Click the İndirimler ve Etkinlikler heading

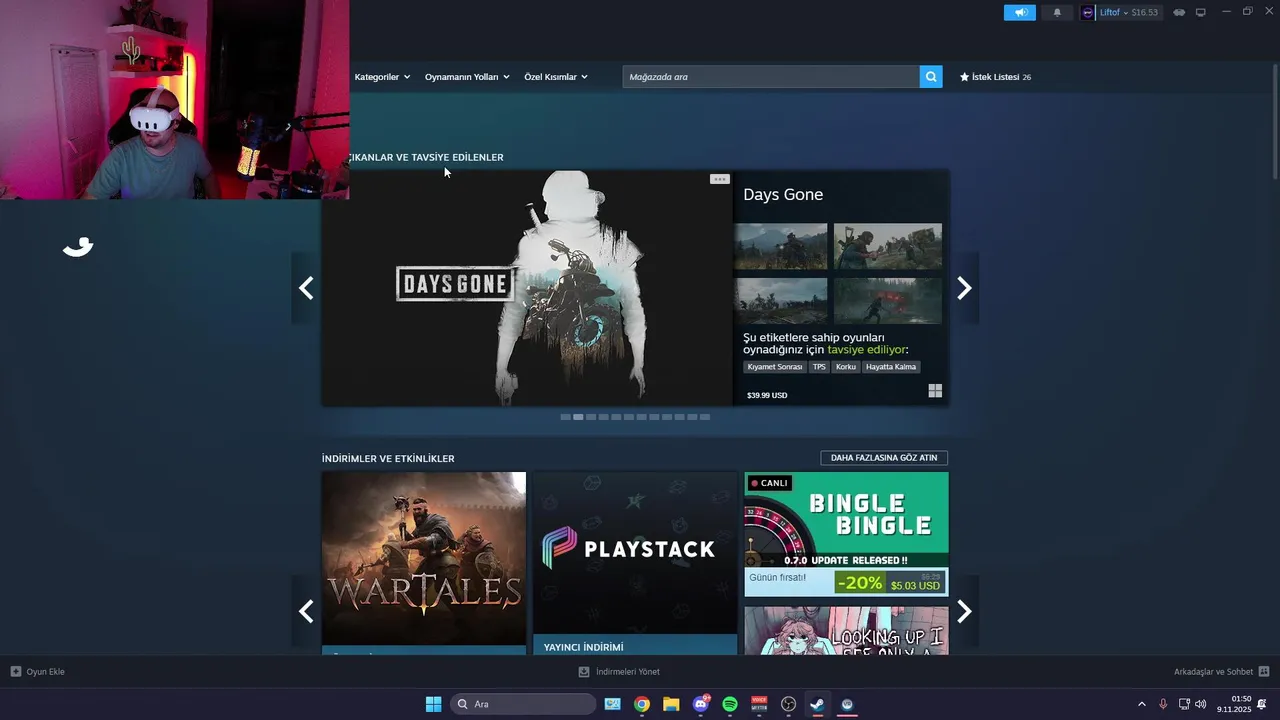click(388, 458)
